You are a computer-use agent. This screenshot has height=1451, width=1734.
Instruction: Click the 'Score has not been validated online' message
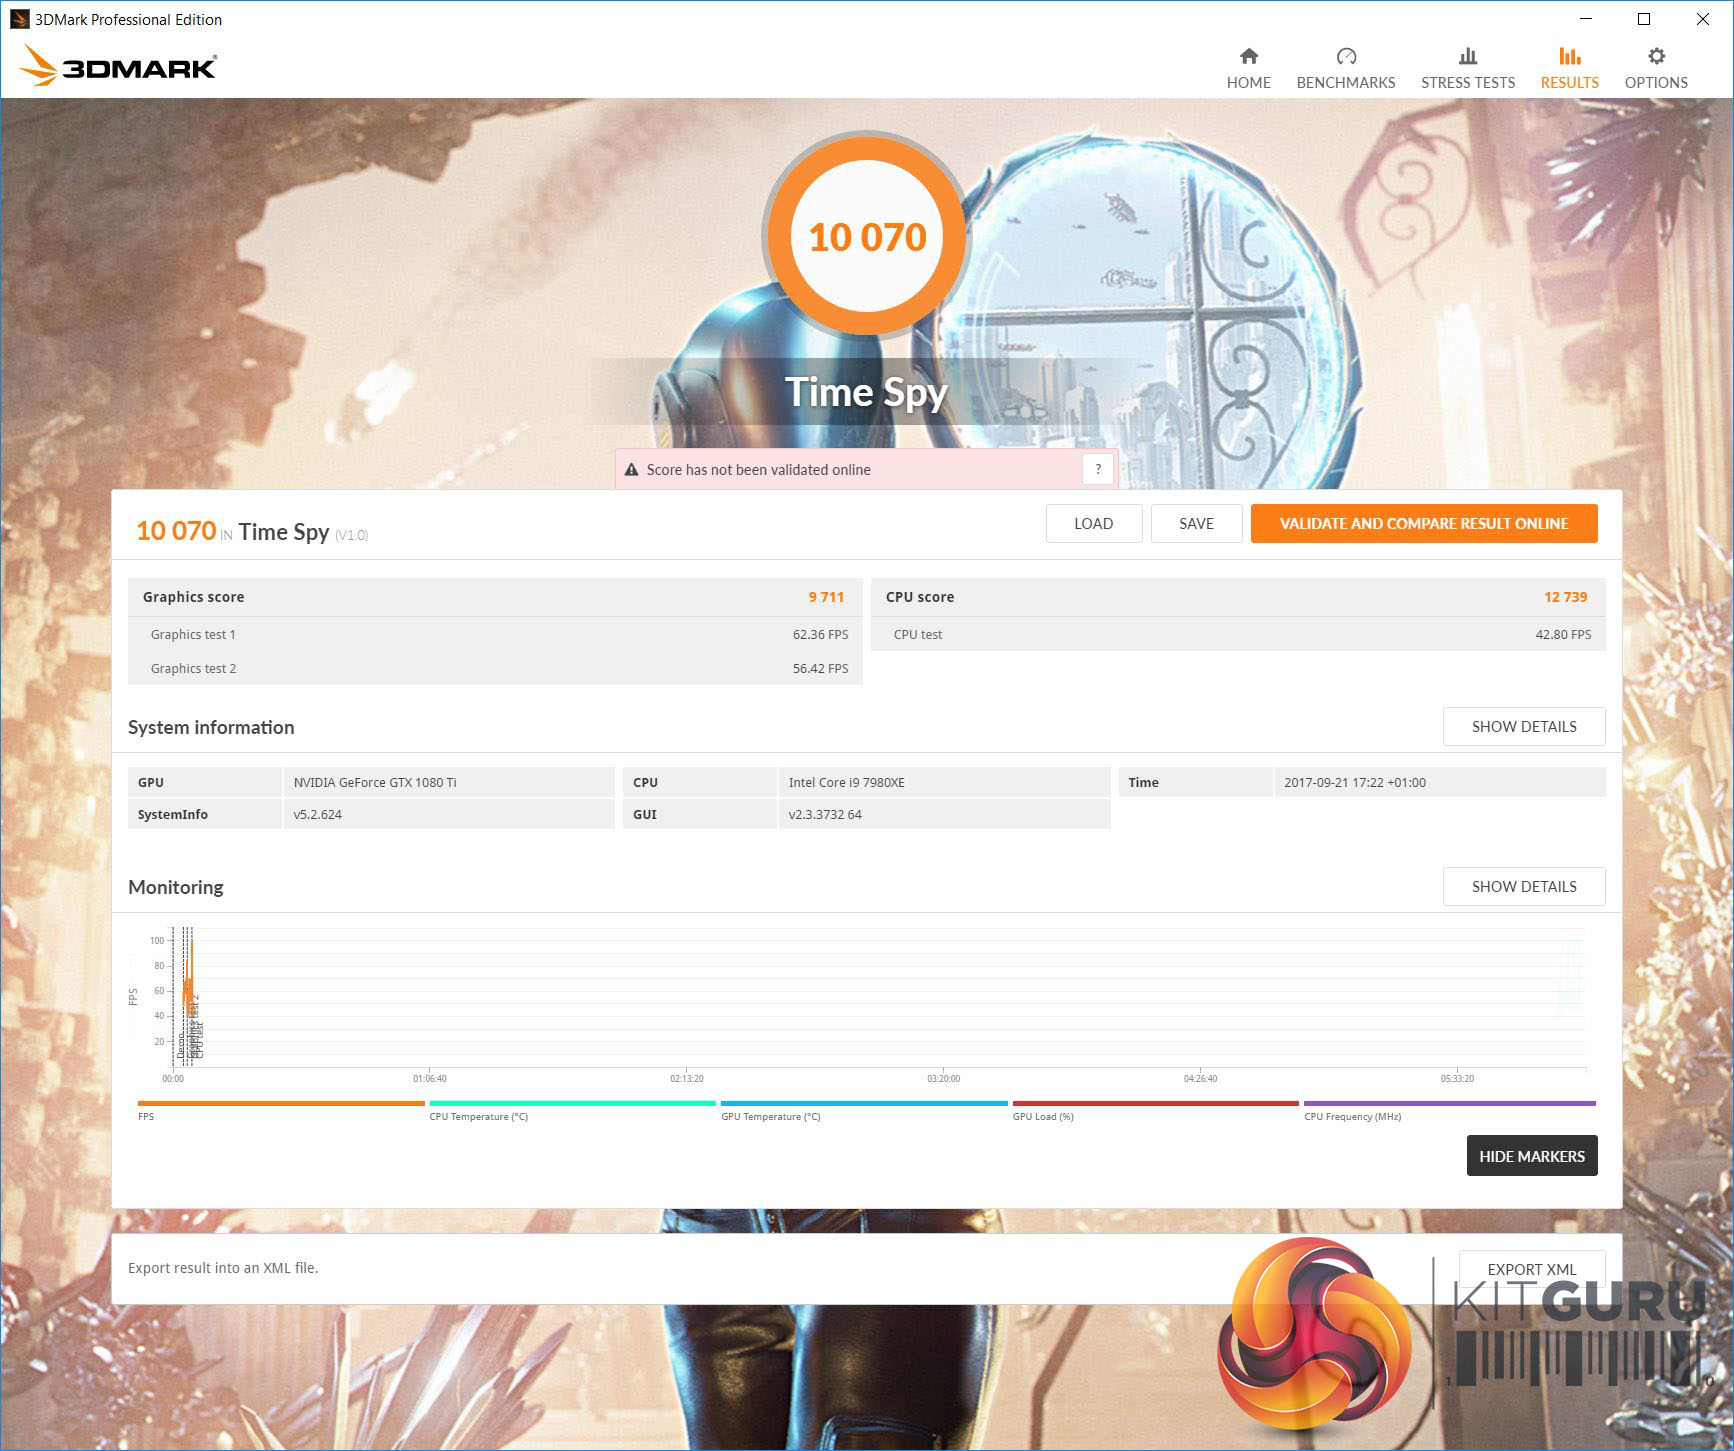pyautogui.click(x=758, y=470)
